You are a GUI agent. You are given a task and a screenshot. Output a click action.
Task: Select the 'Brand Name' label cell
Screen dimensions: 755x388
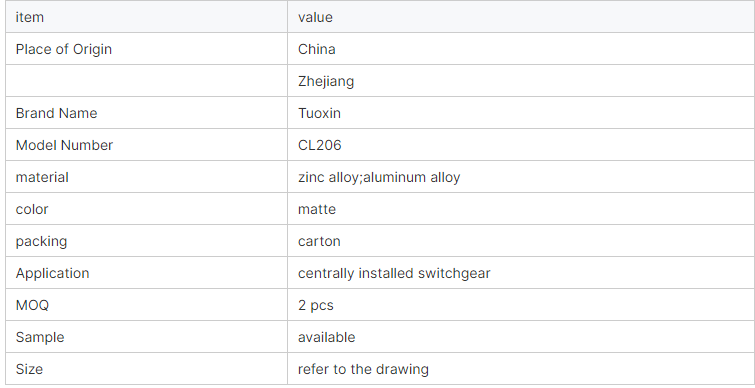coord(146,113)
